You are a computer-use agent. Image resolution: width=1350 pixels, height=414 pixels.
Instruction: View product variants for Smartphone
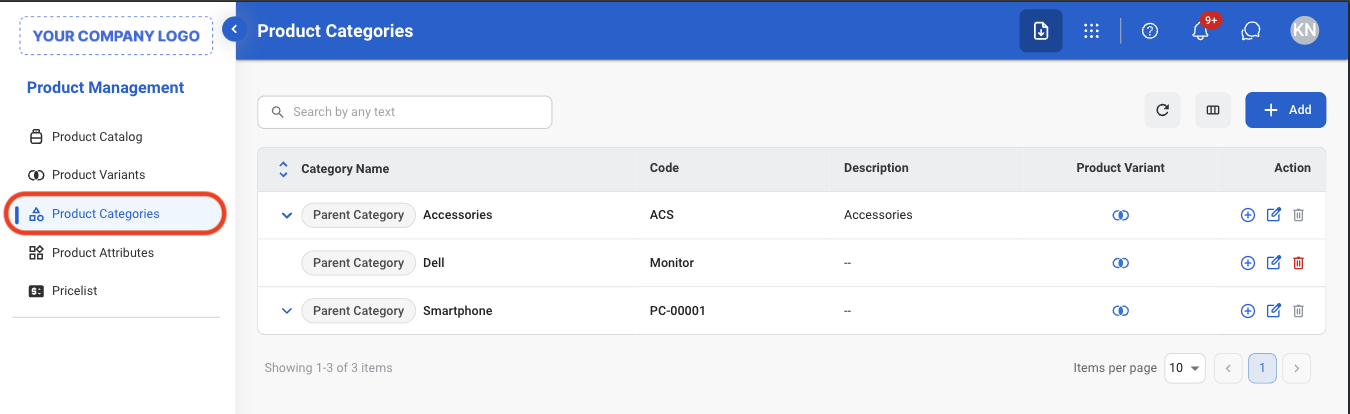point(1121,311)
